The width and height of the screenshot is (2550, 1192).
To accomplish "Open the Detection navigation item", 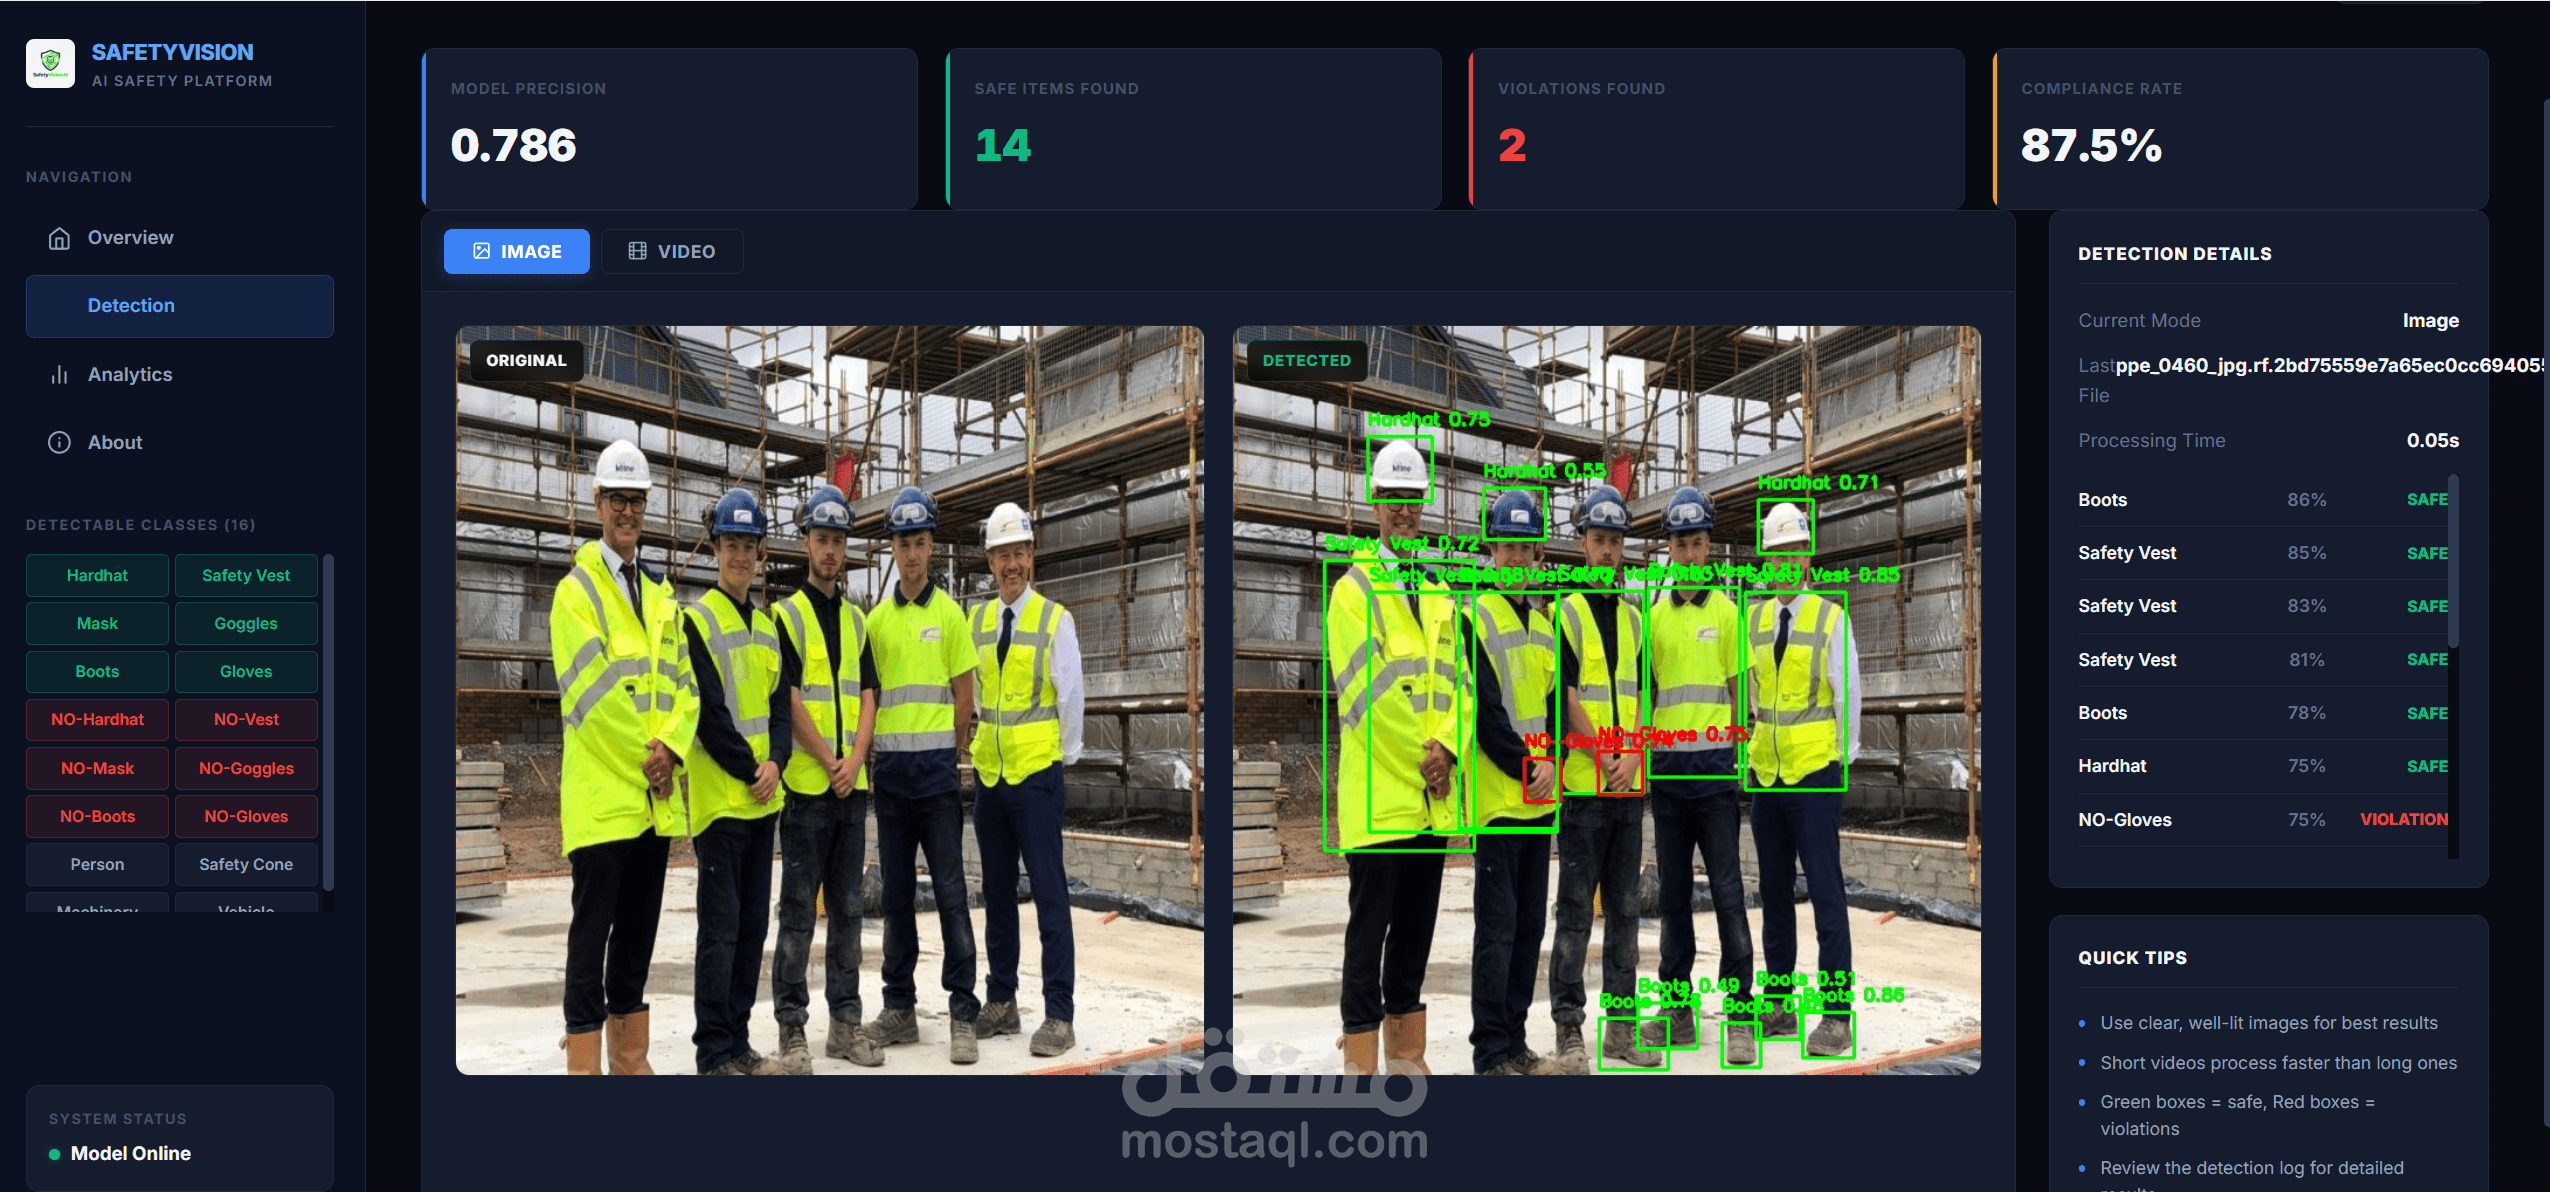I will tap(180, 306).
